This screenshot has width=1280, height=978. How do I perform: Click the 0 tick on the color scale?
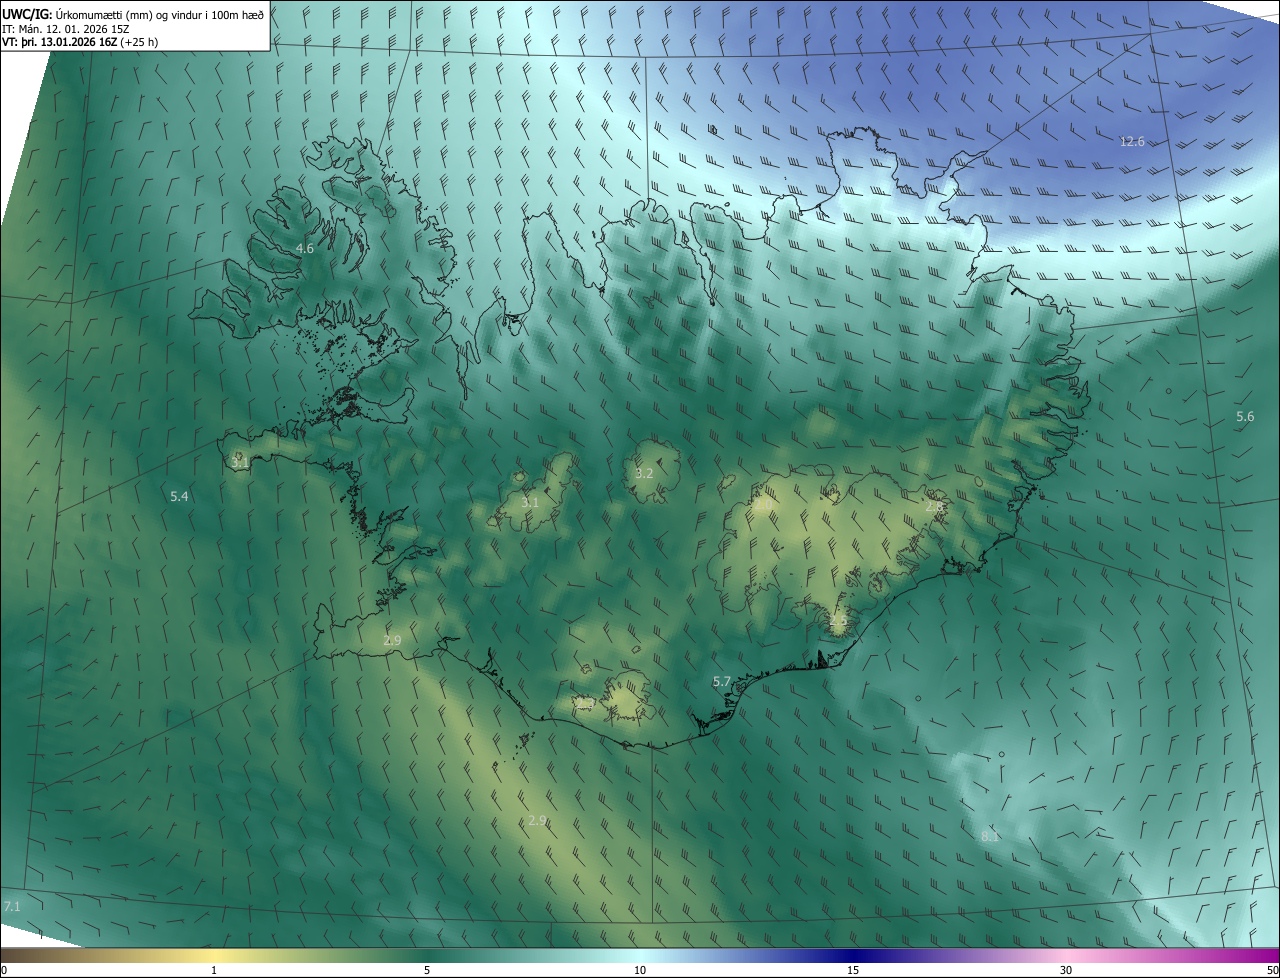point(4,970)
